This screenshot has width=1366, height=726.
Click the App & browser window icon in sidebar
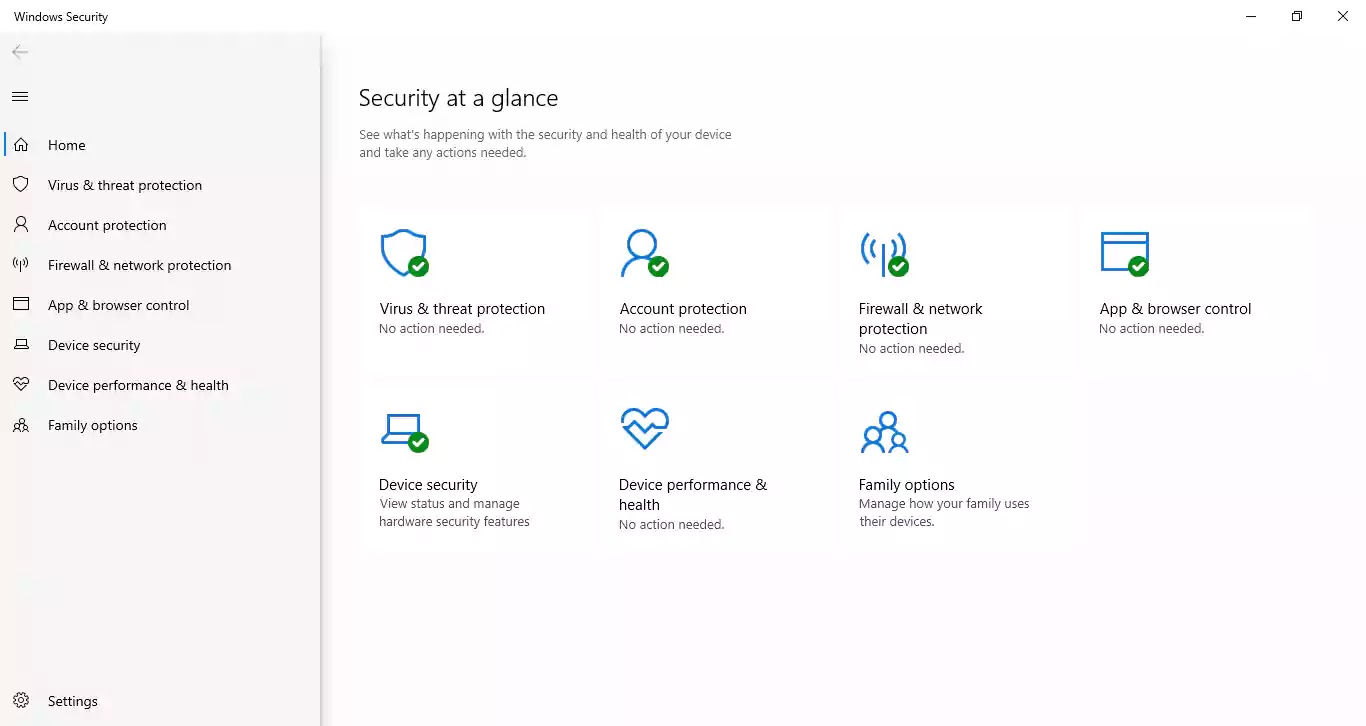point(21,305)
